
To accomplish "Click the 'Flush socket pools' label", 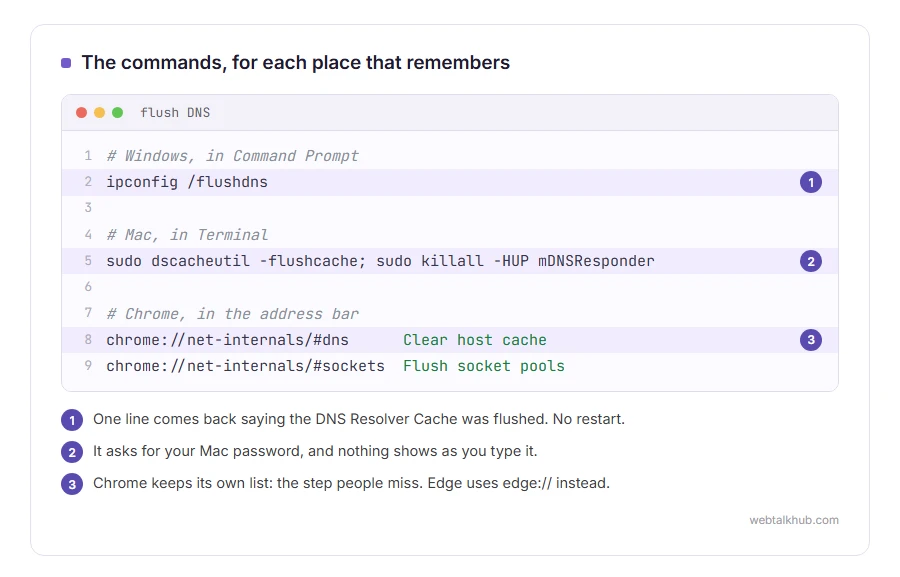I will (483, 366).
